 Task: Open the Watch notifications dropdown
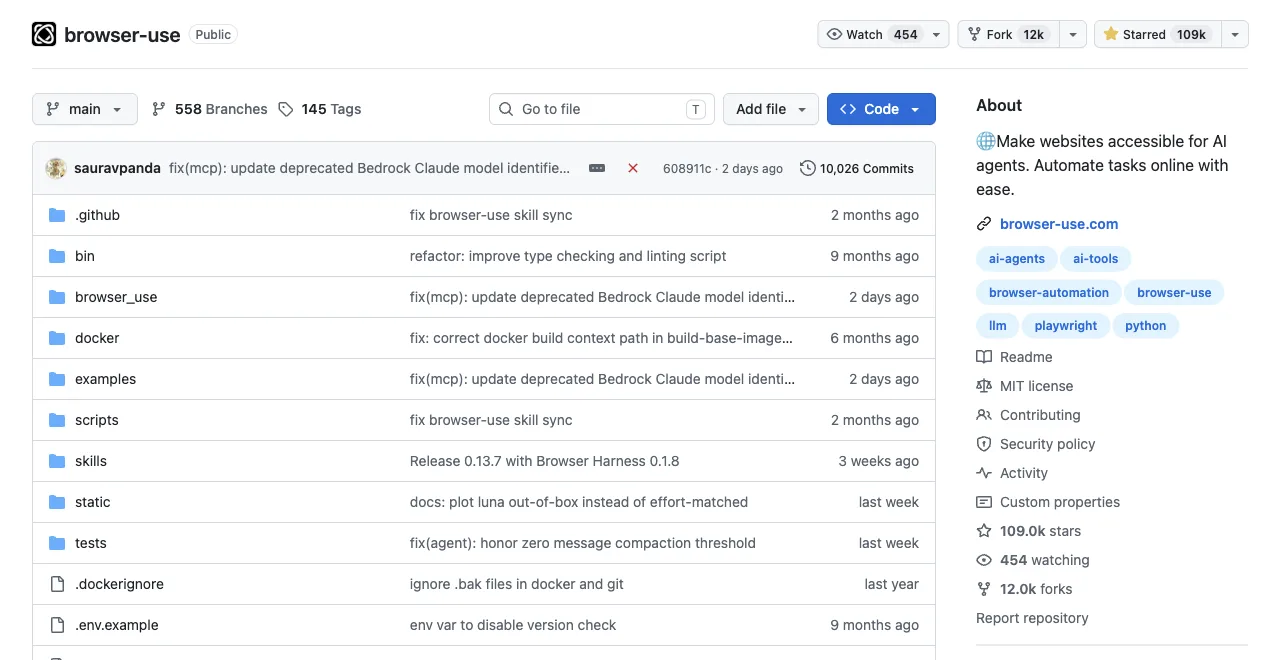pos(937,34)
